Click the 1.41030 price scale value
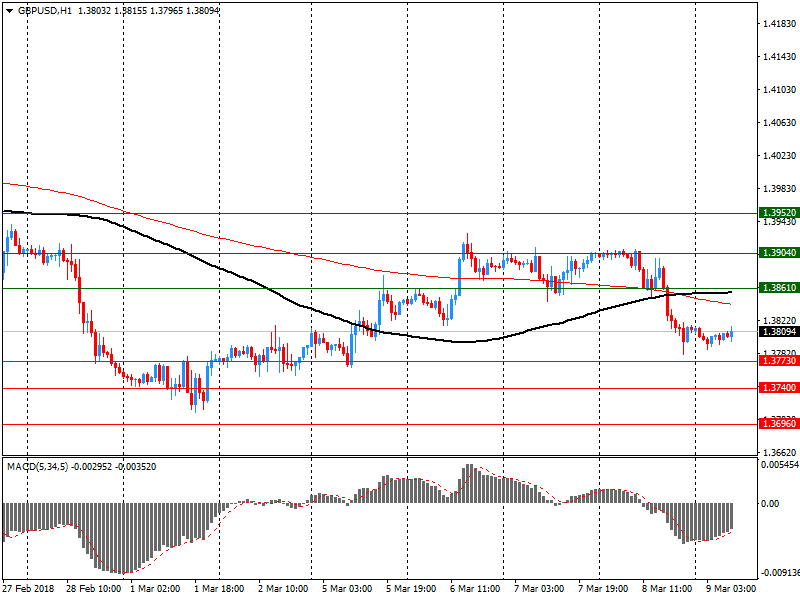800x600 pixels. point(779,89)
